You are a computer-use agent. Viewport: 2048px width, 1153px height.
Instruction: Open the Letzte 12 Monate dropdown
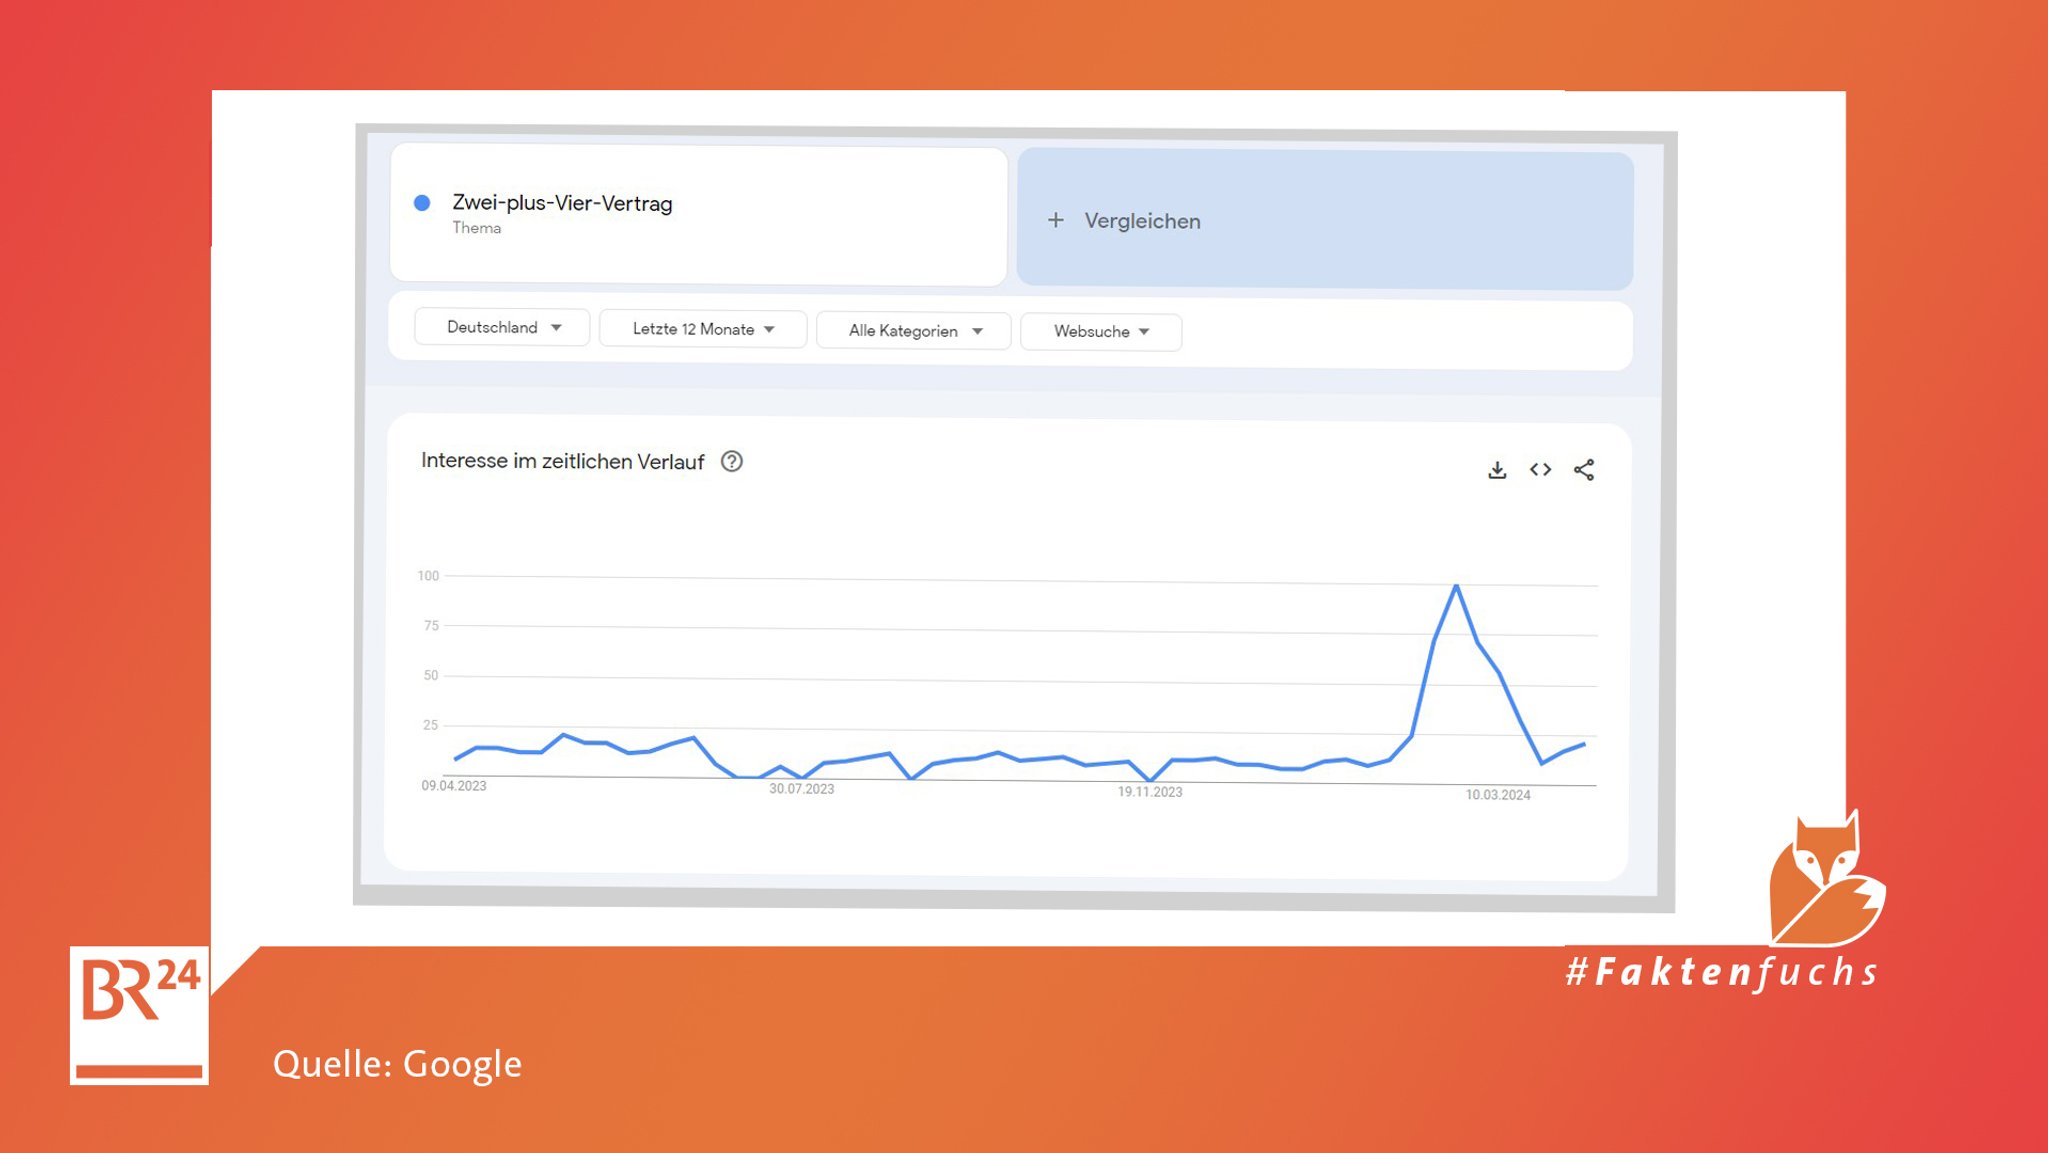pos(703,329)
